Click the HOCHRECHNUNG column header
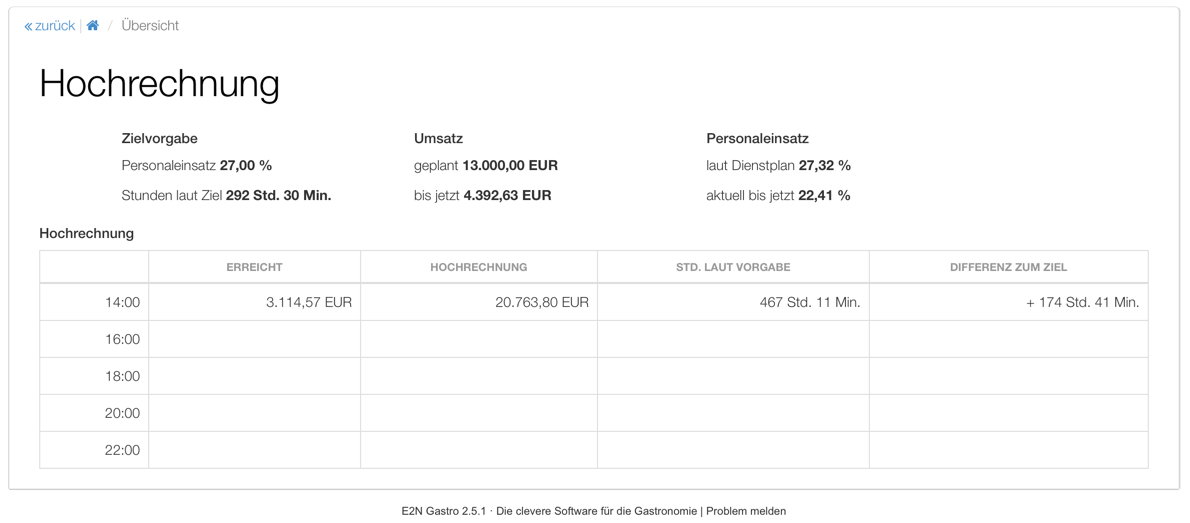The height and width of the screenshot is (523, 1190). click(x=479, y=267)
